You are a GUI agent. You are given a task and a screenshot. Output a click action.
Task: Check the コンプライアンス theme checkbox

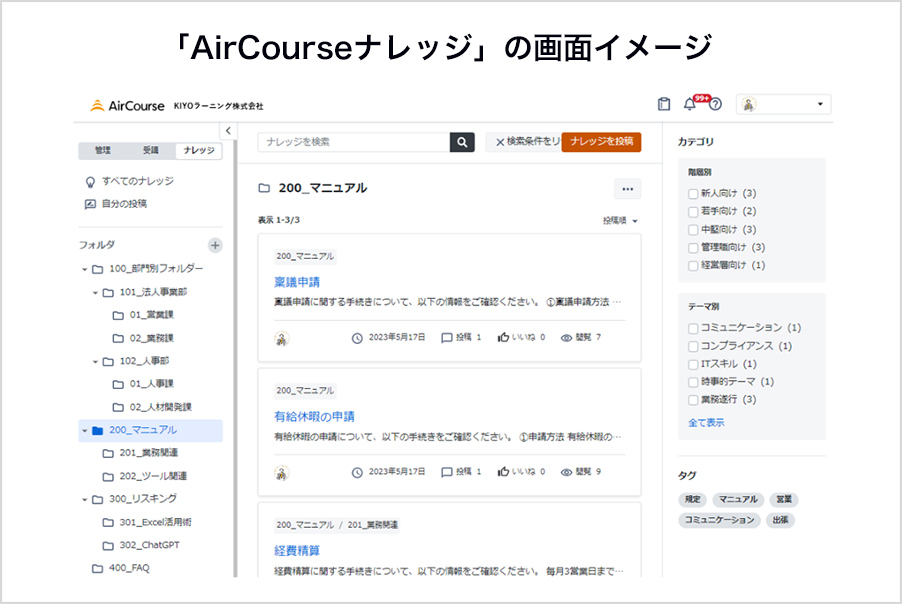point(693,346)
